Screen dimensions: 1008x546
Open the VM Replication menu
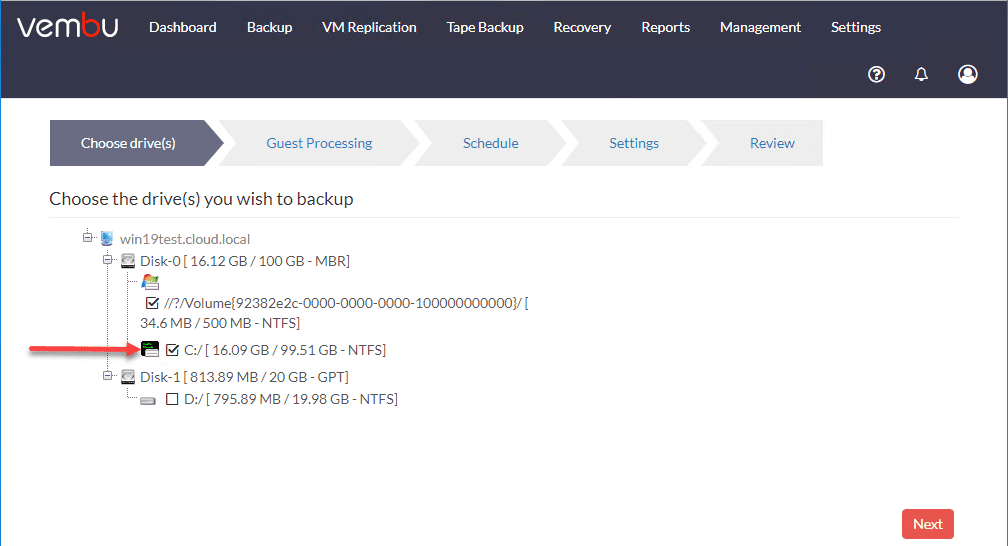(369, 27)
